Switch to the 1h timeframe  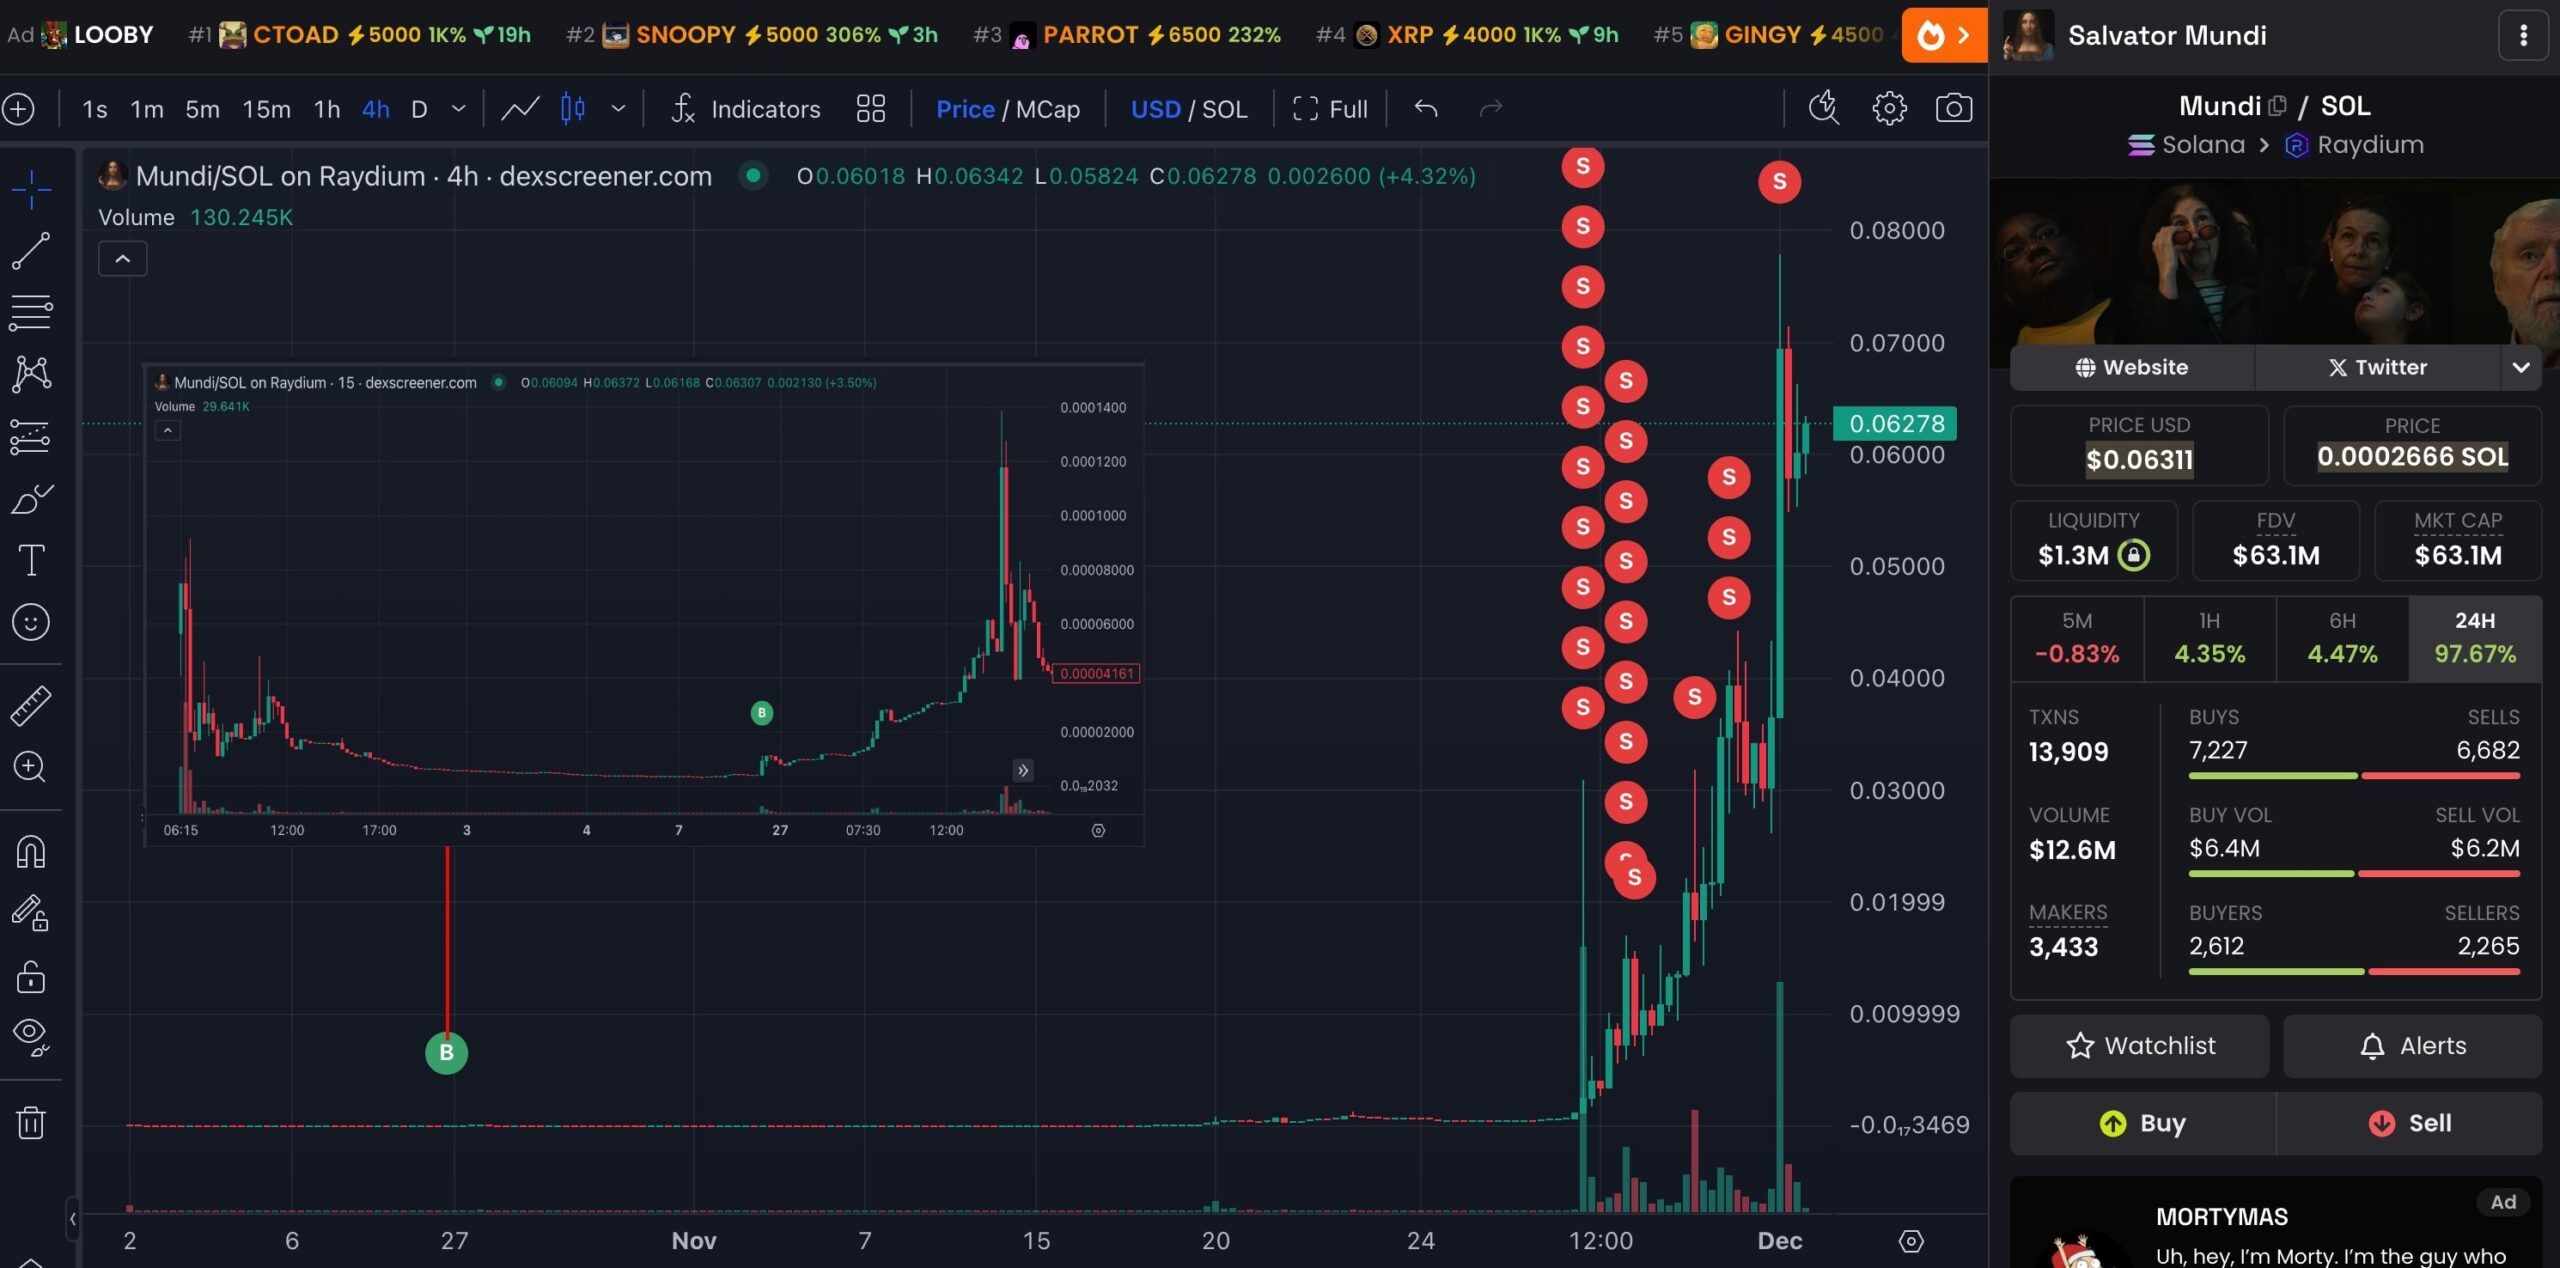[327, 109]
